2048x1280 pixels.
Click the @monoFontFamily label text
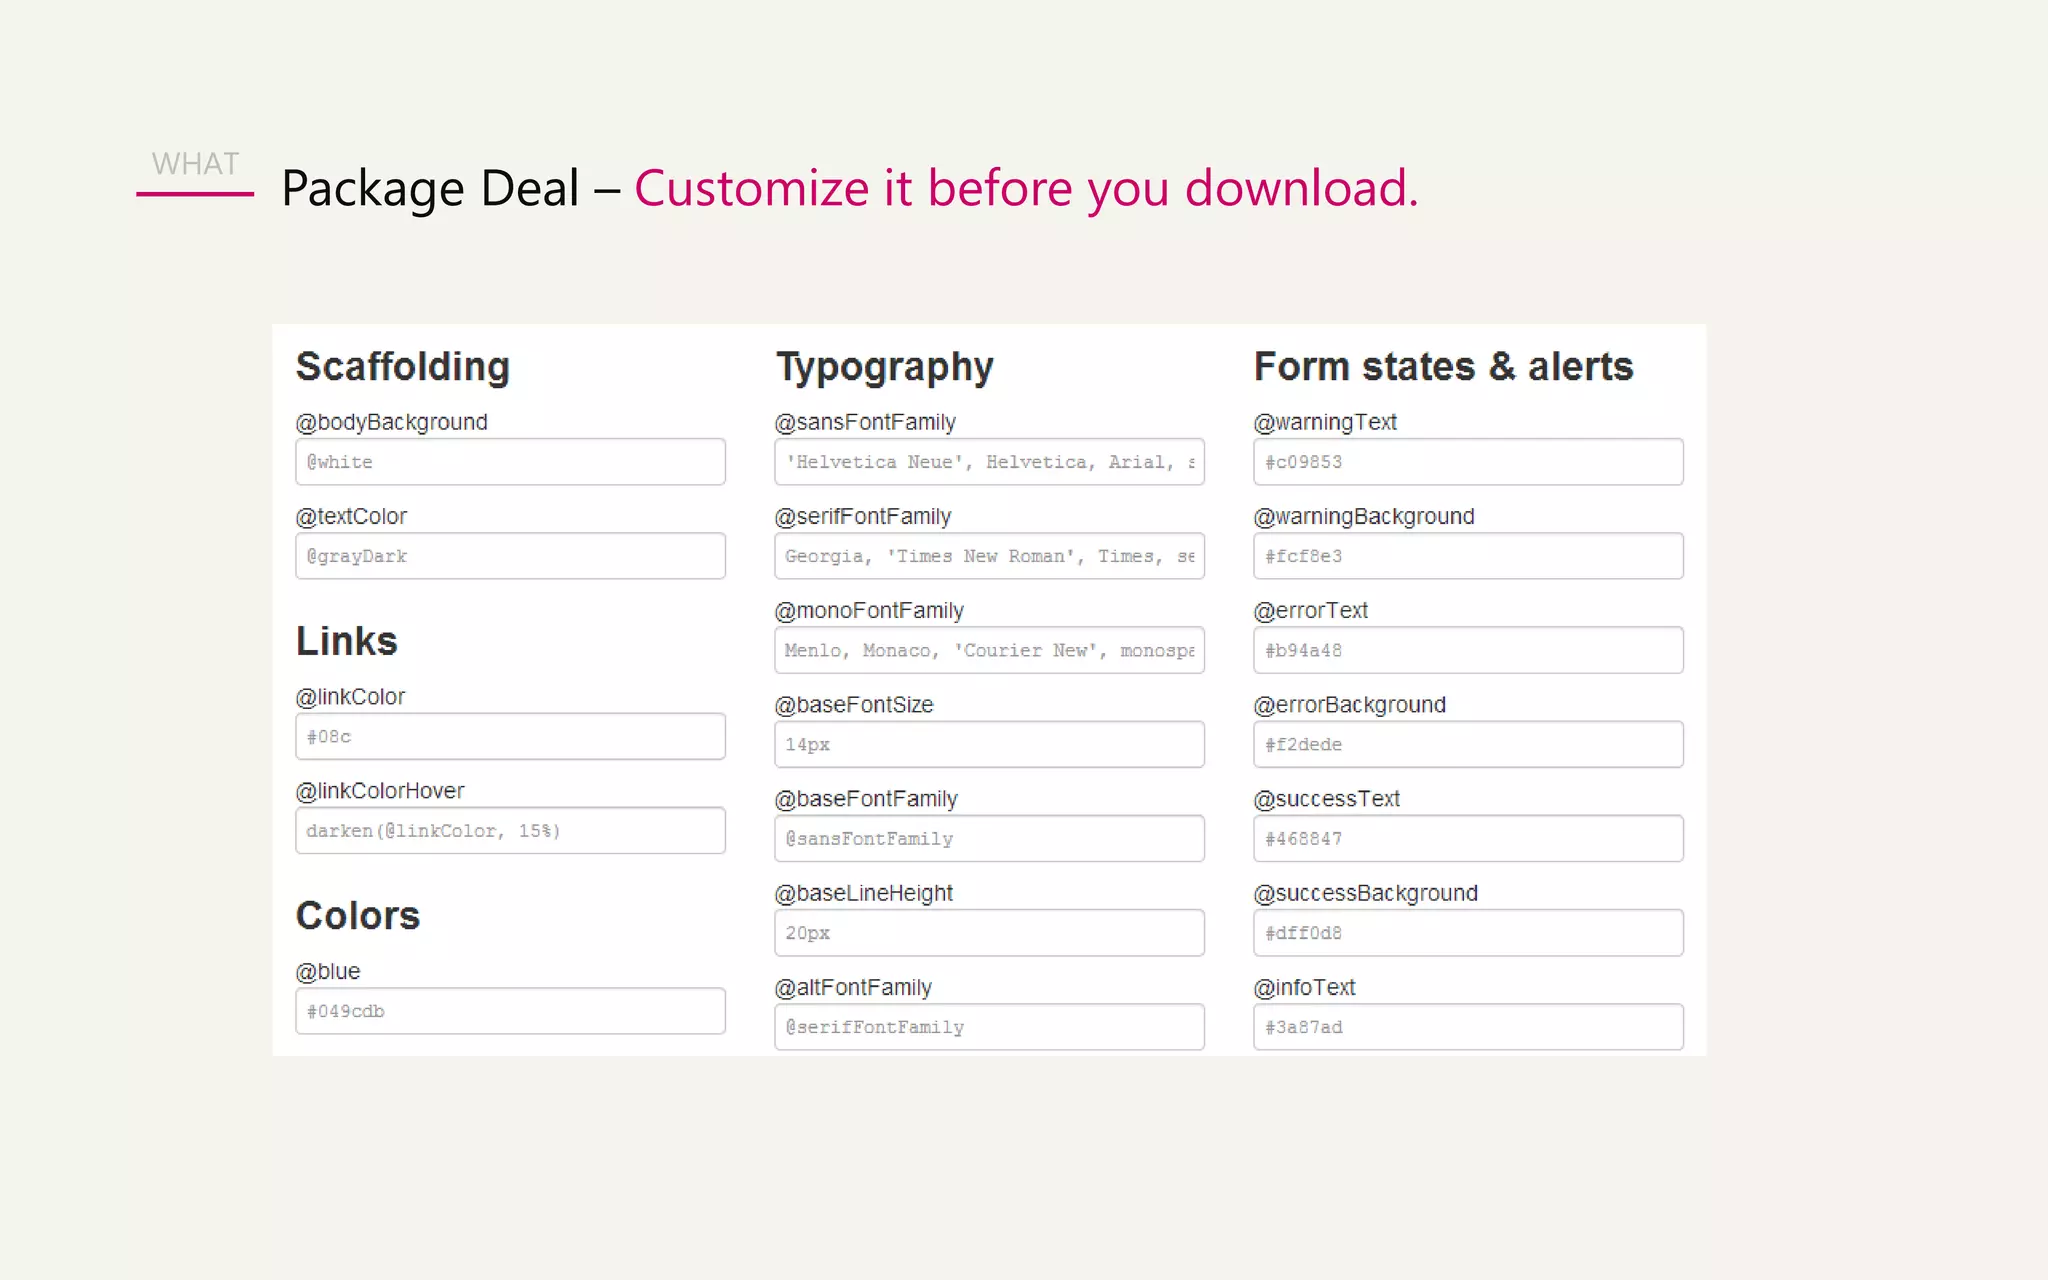869,610
